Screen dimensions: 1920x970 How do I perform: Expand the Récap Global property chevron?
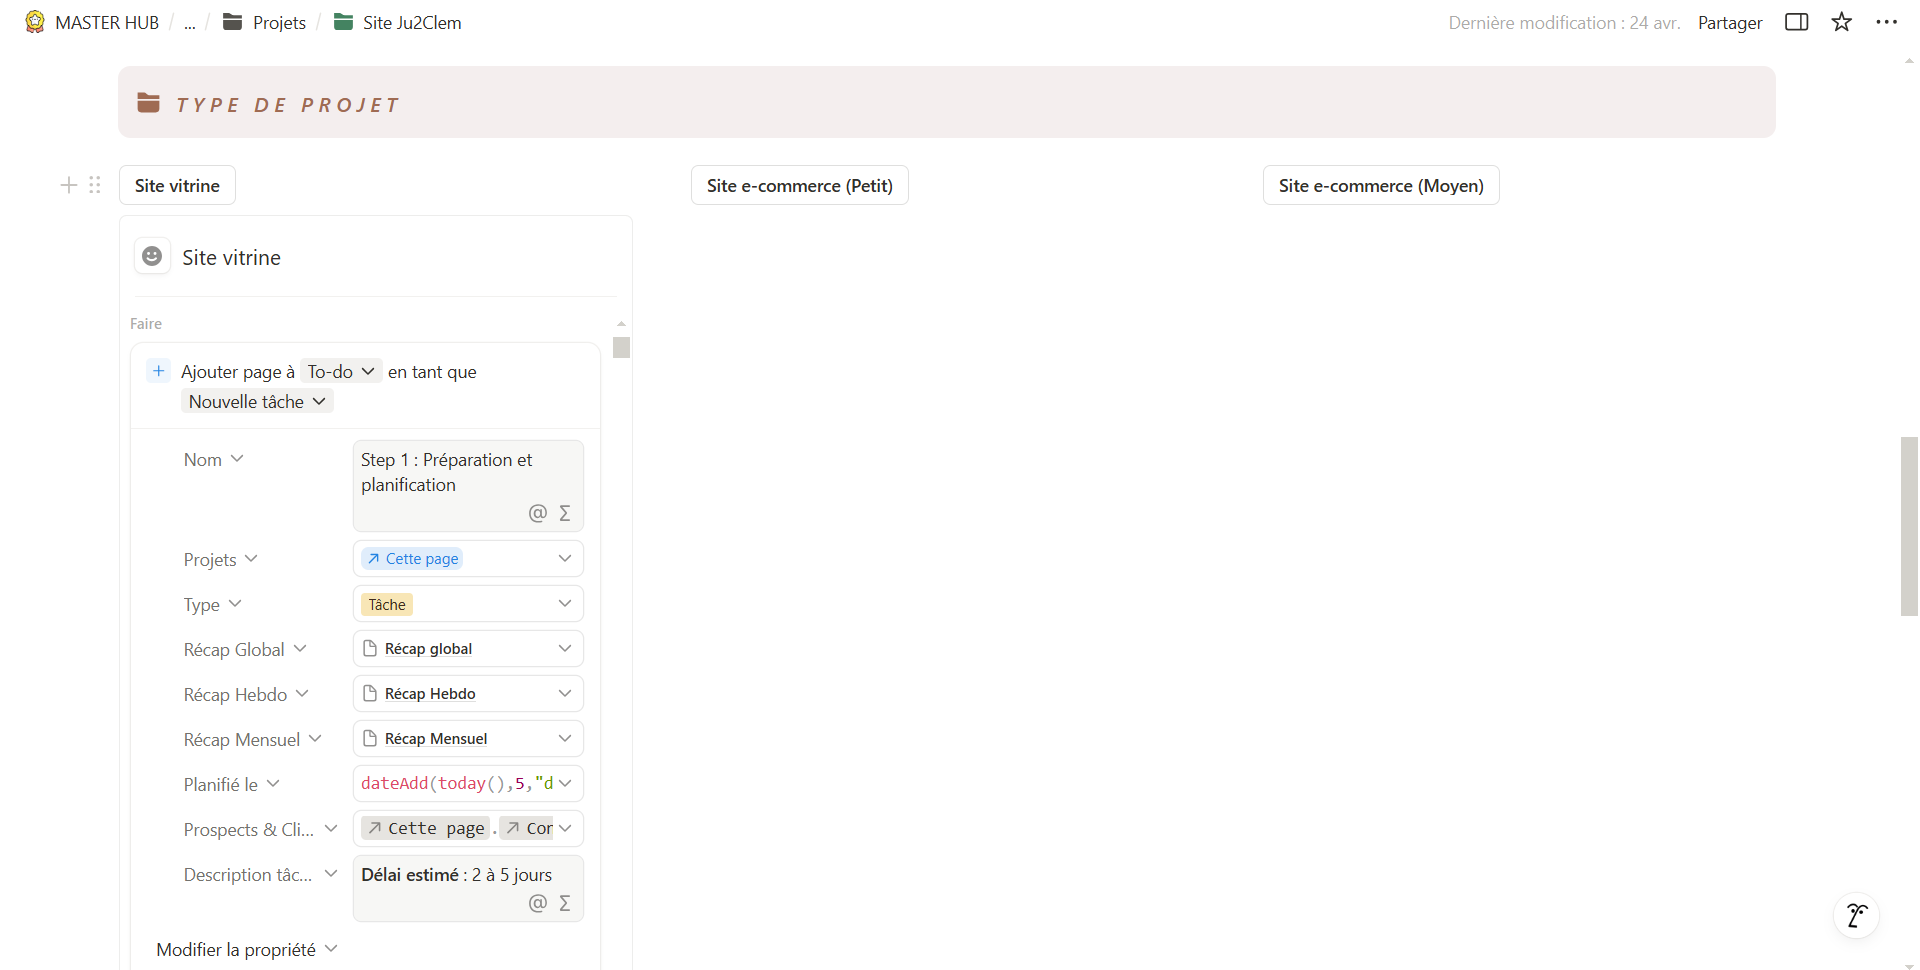pyautogui.click(x=300, y=649)
